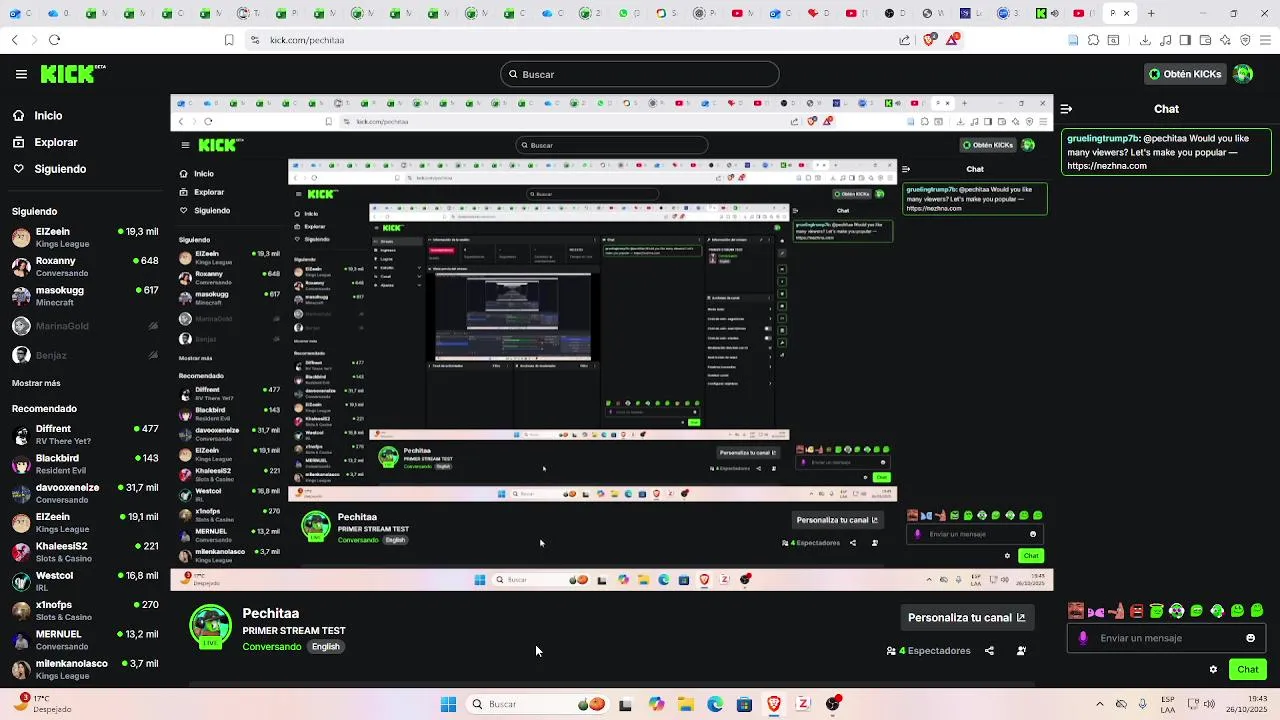
Task: Click the share stream icon
Action: 989,651
